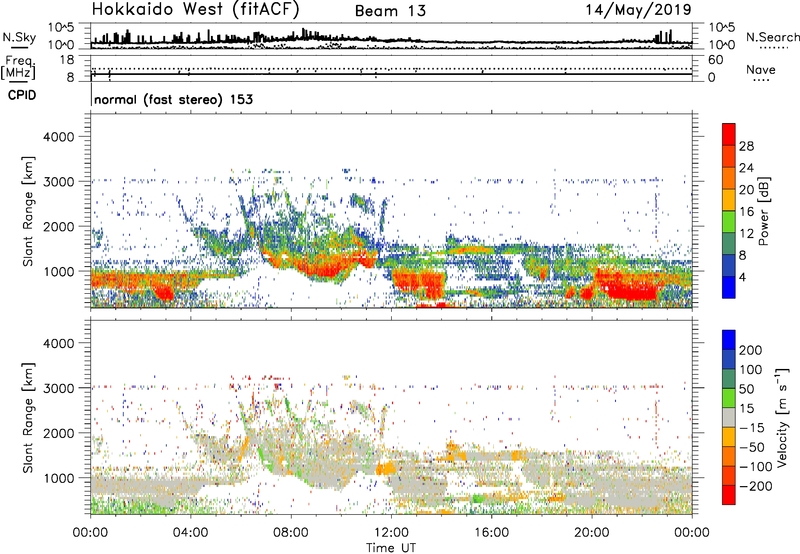The image size is (800, 554).
Task: Select the 12:00 time axis tick
Action: [x=391, y=531]
